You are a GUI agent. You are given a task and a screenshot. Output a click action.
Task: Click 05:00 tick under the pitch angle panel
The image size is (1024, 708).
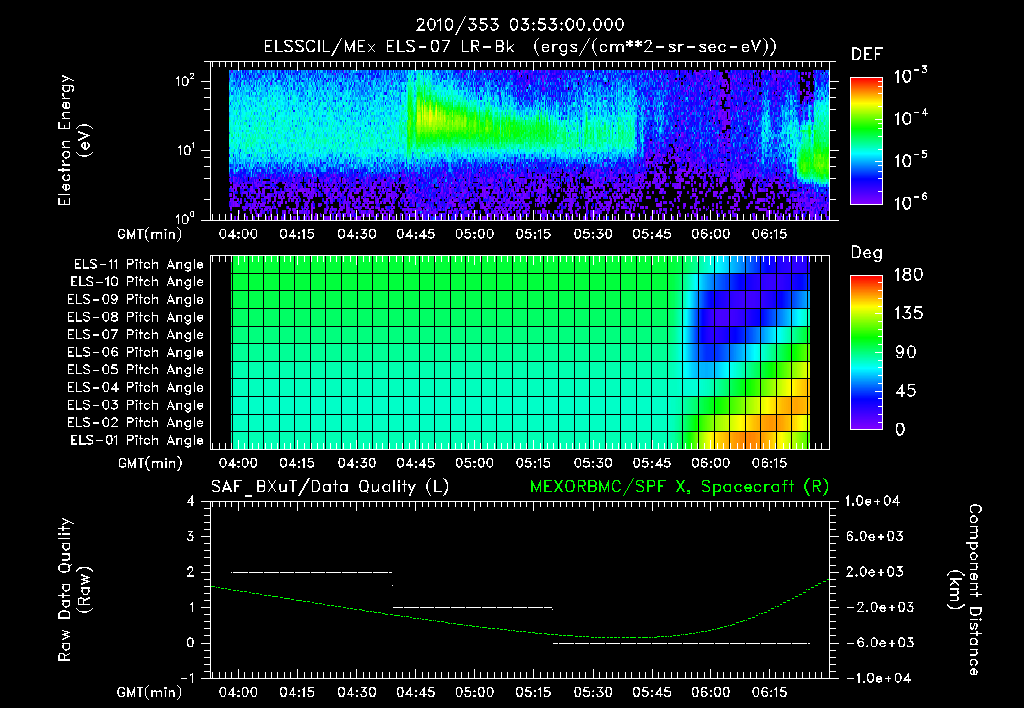coord(475,463)
